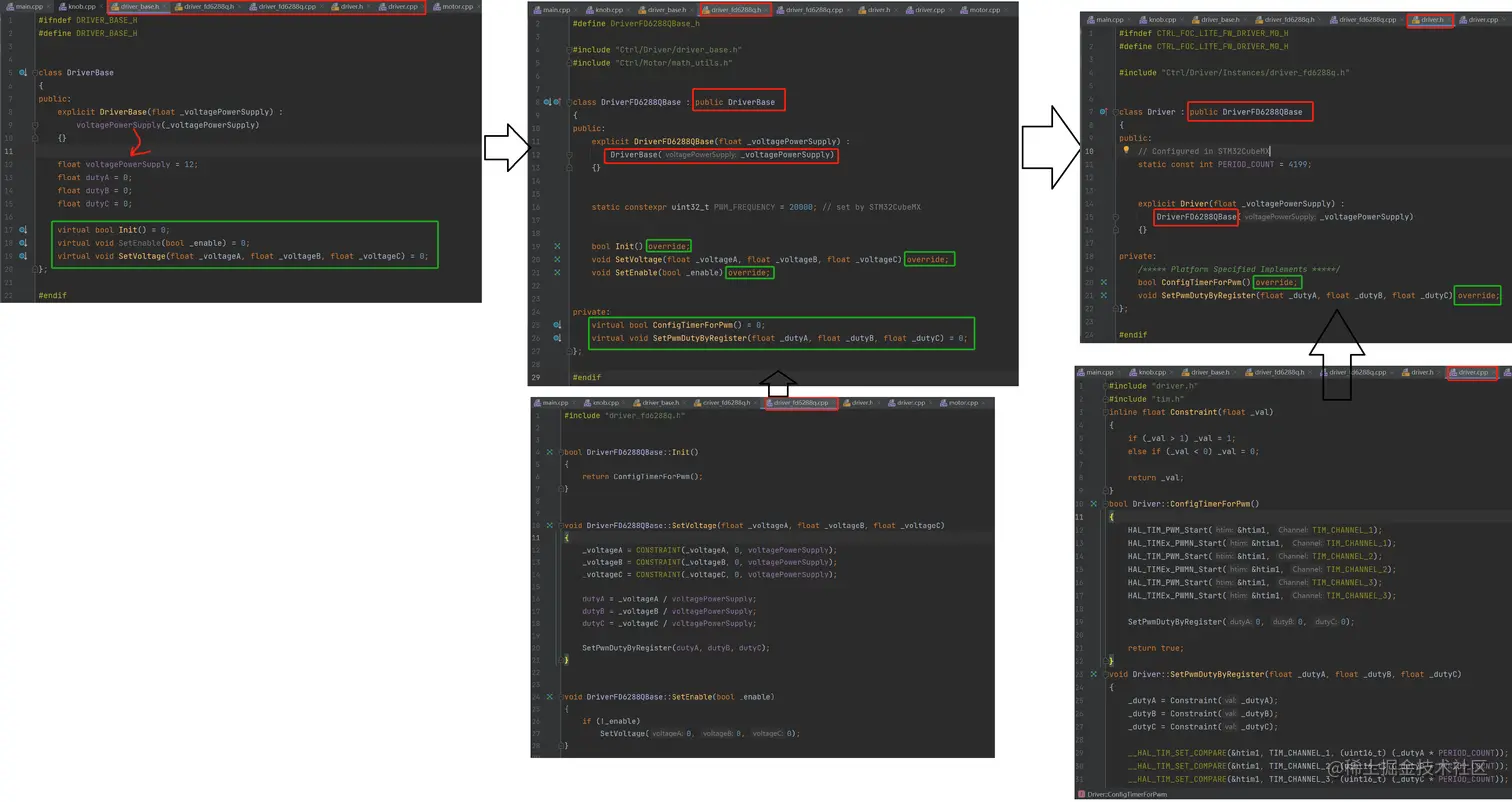This screenshot has height=802, width=1512.
Task: Click the Platform Specified Implements comment
Action: pos(1238,269)
